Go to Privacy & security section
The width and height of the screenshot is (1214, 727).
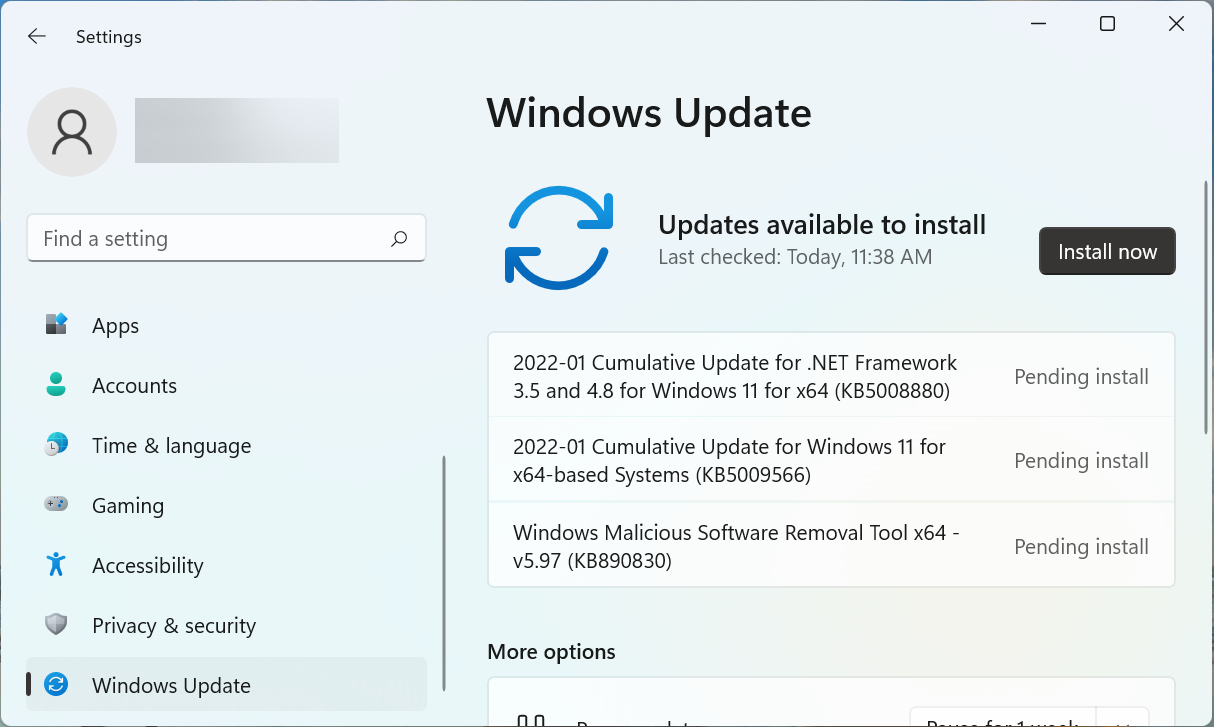pyautogui.click(x=174, y=625)
